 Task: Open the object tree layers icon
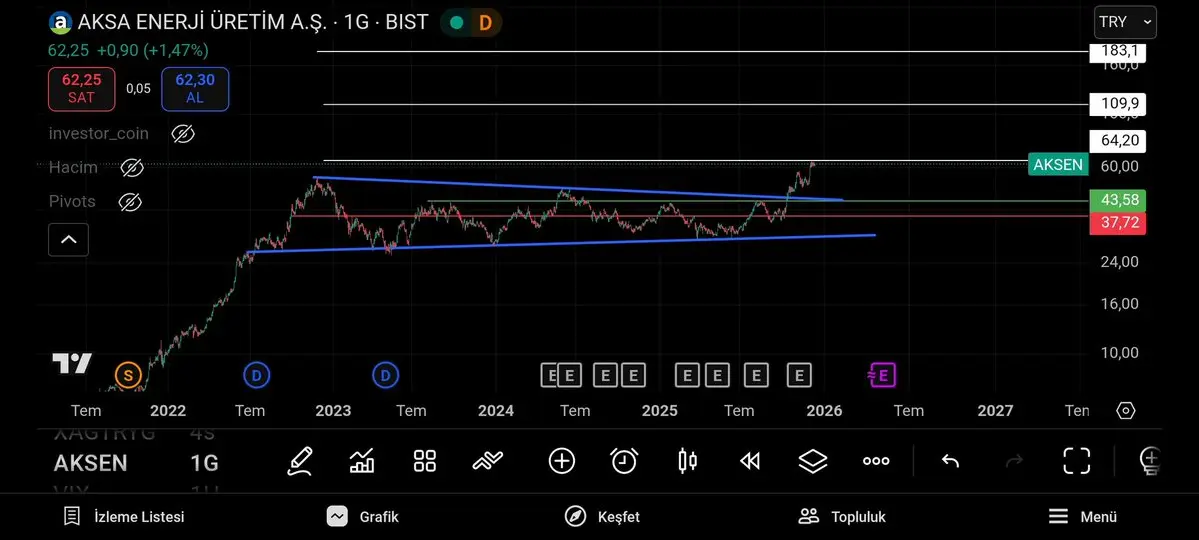813,461
